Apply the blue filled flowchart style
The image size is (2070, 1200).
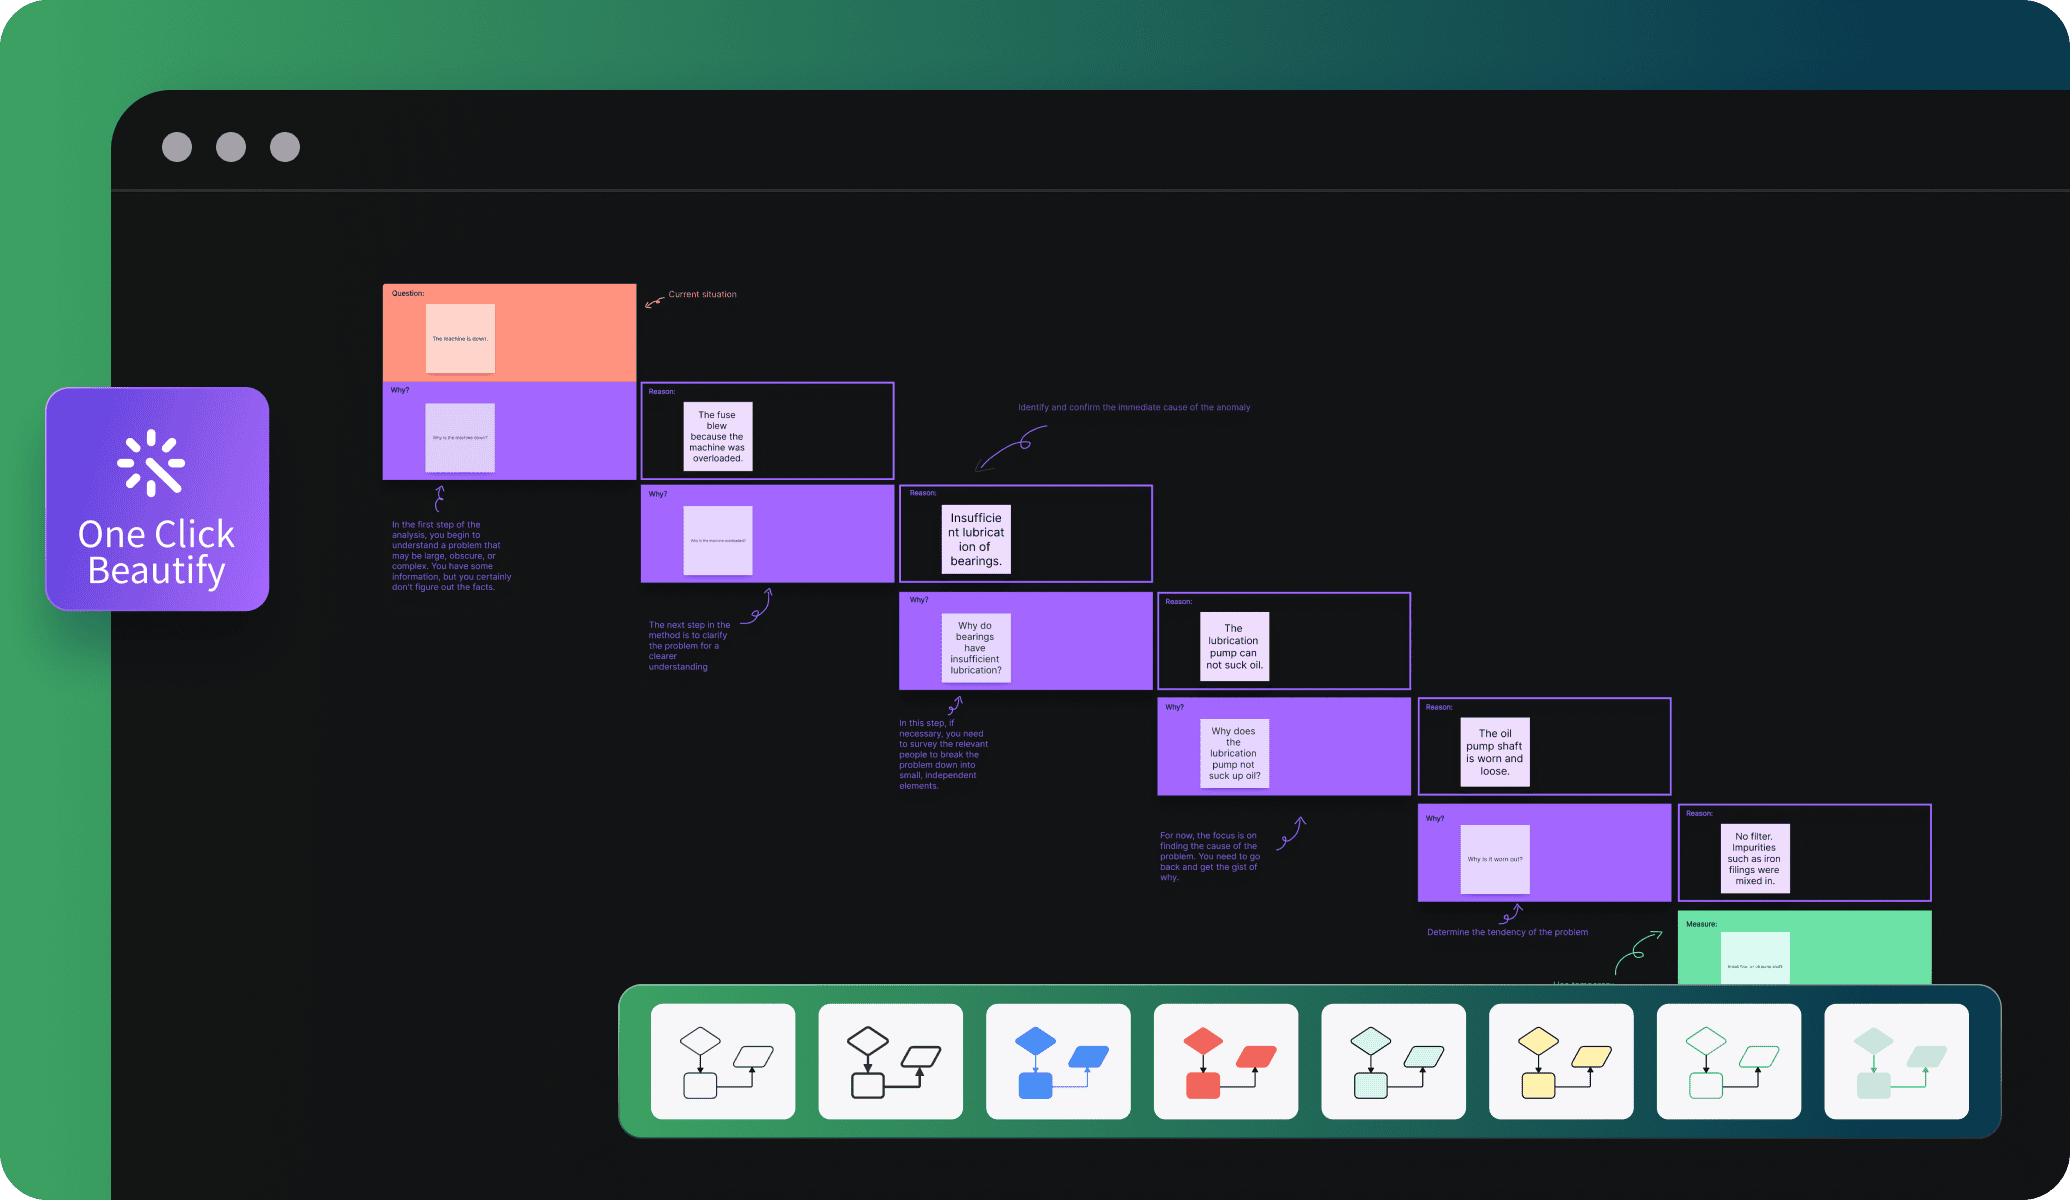(1058, 1061)
